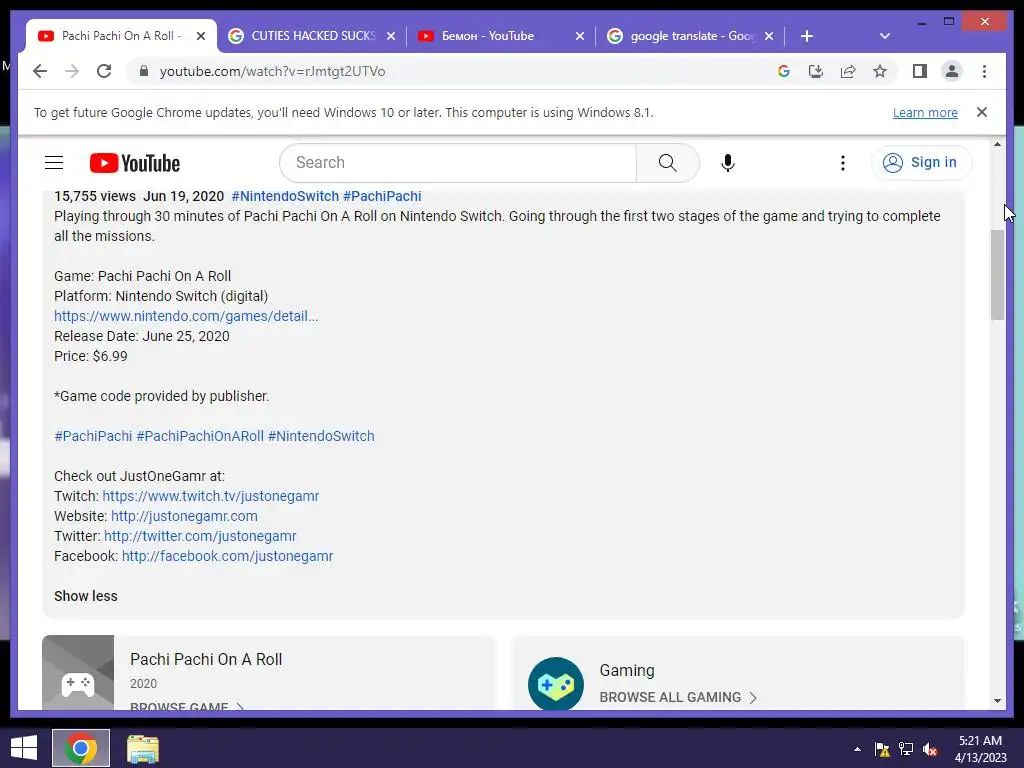The width and height of the screenshot is (1024, 768).
Task: Share this page icon in address bar
Action: [x=848, y=71]
